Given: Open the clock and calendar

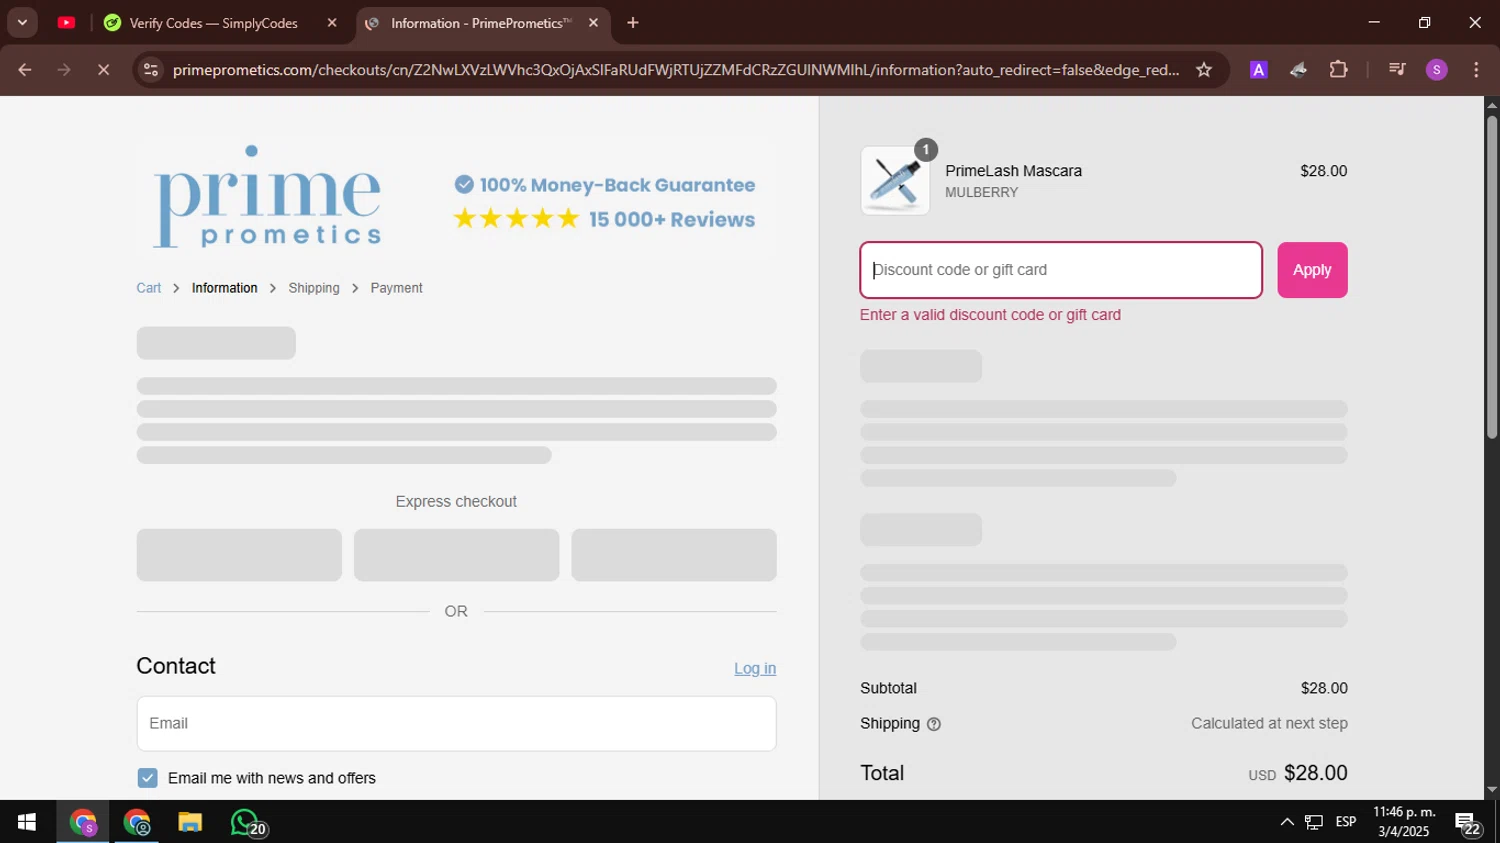Looking at the screenshot, I should (x=1404, y=822).
